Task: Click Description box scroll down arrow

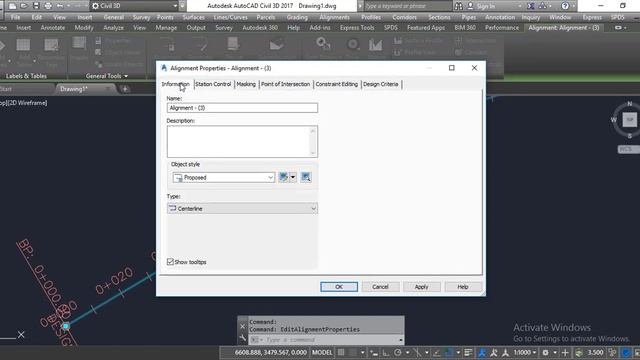Action: (x=313, y=153)
